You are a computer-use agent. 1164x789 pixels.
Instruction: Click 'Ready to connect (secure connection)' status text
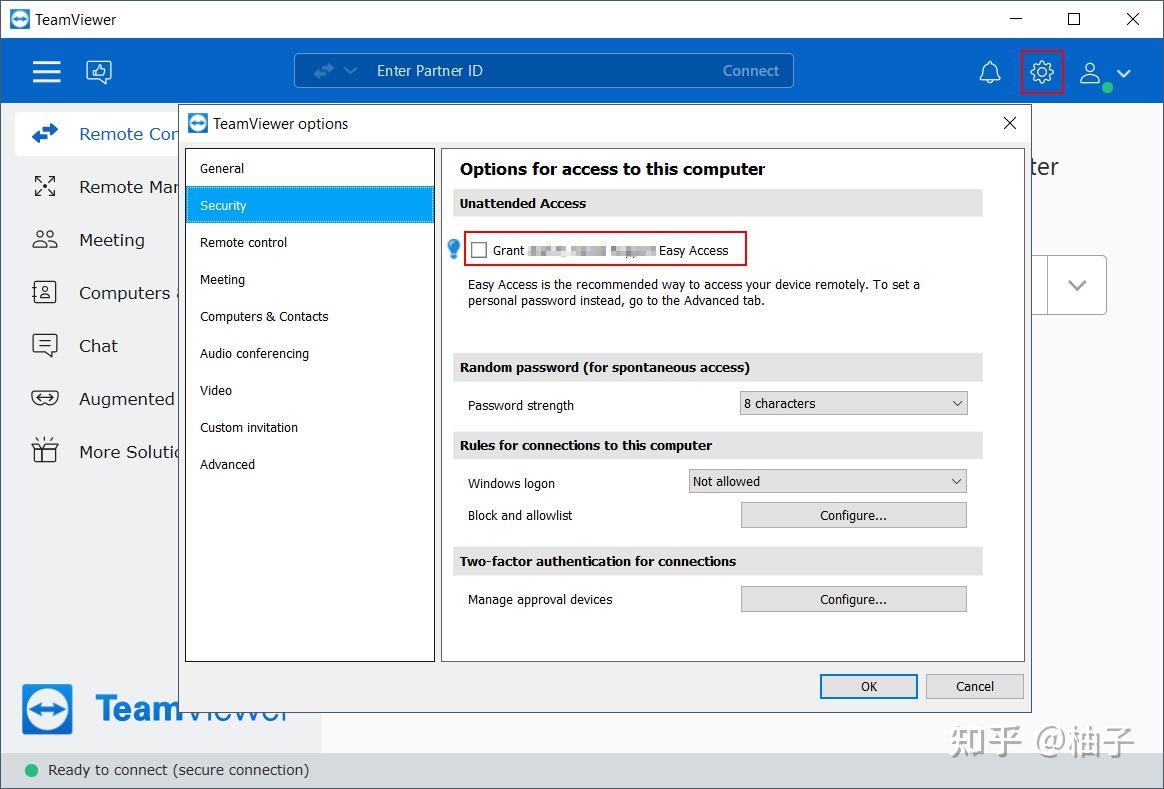(x=179, y=770)
